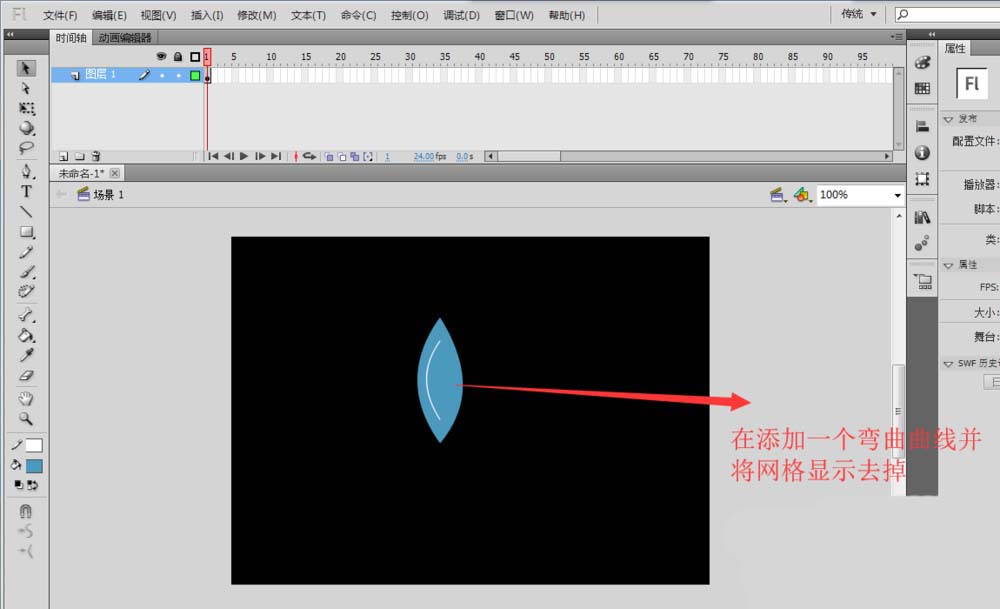Switch to the 属性 panel tab
1000x609 pixels.
[x=955, y=48]
